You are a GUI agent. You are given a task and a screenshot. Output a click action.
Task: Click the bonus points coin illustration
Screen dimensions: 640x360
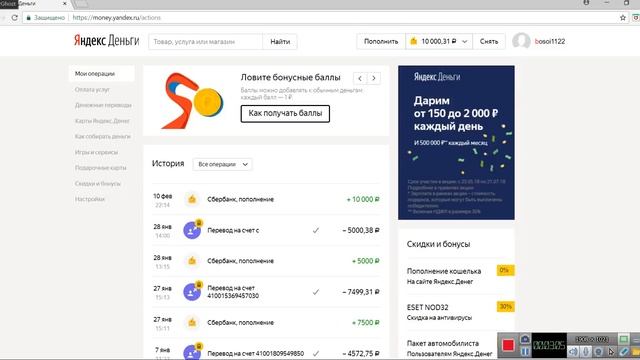(192, 101)
